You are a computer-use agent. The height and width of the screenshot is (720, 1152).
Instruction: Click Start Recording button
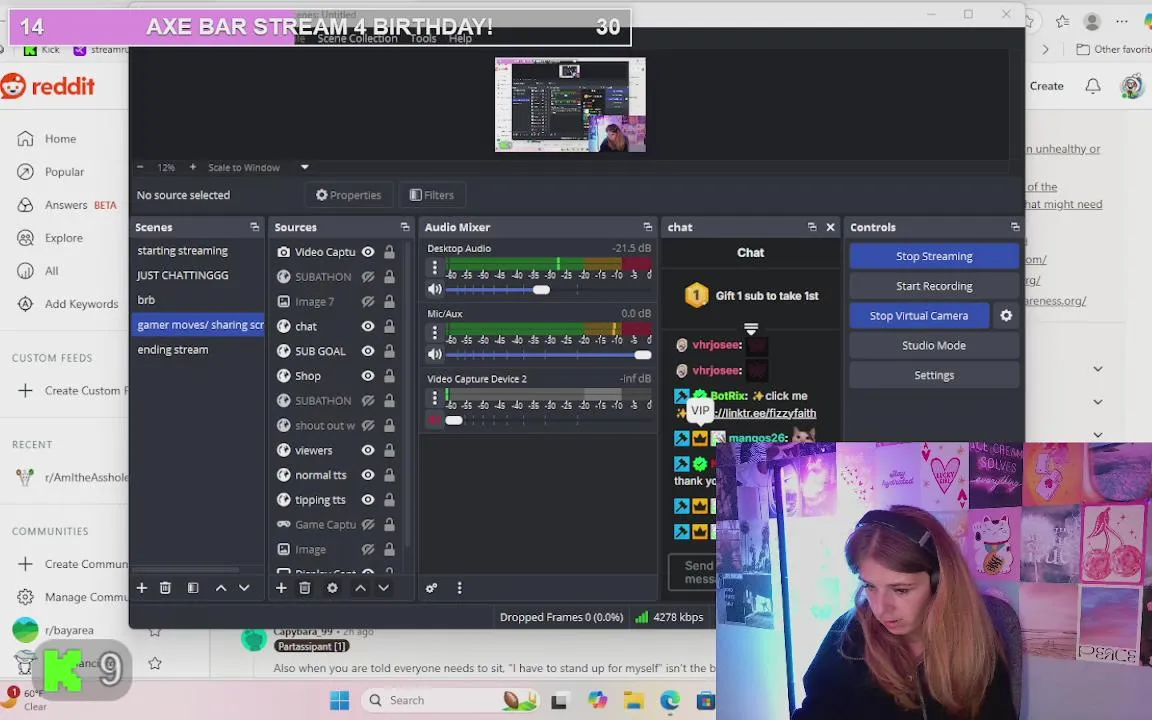[x=934, y=286]
